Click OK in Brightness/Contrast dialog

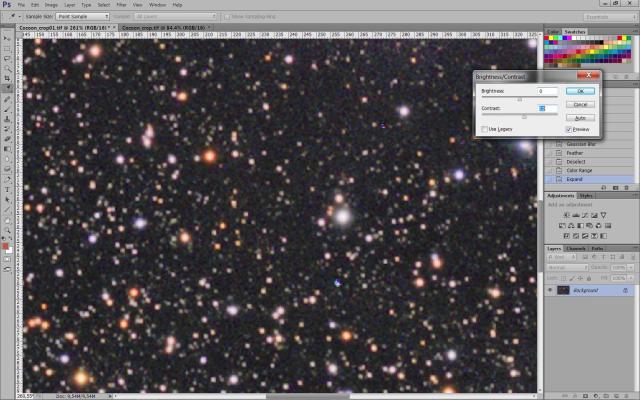[x=580, y=91]
